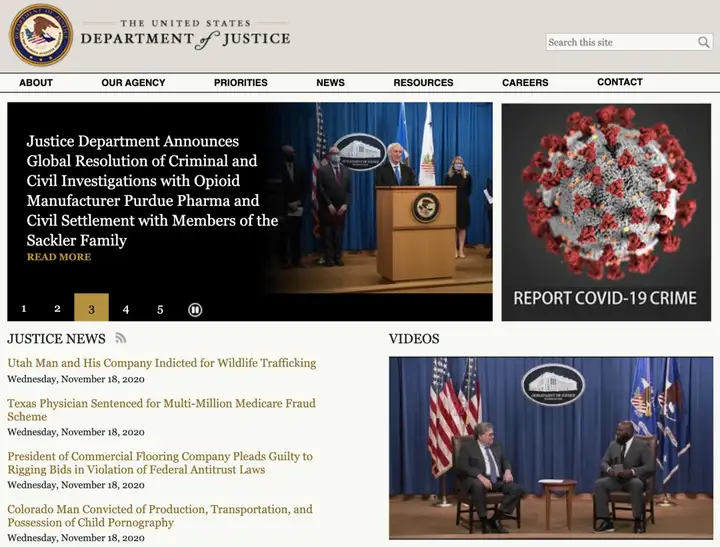This screenshot has height=547, width=720.
Task: Click READ MORE on Purdue Pharma story
Action: pyautogui.click(x=59, y=257)
